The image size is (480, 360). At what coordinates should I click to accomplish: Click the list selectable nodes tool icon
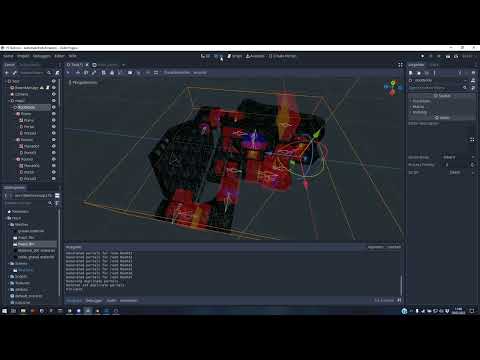click(x=104, y=73)
